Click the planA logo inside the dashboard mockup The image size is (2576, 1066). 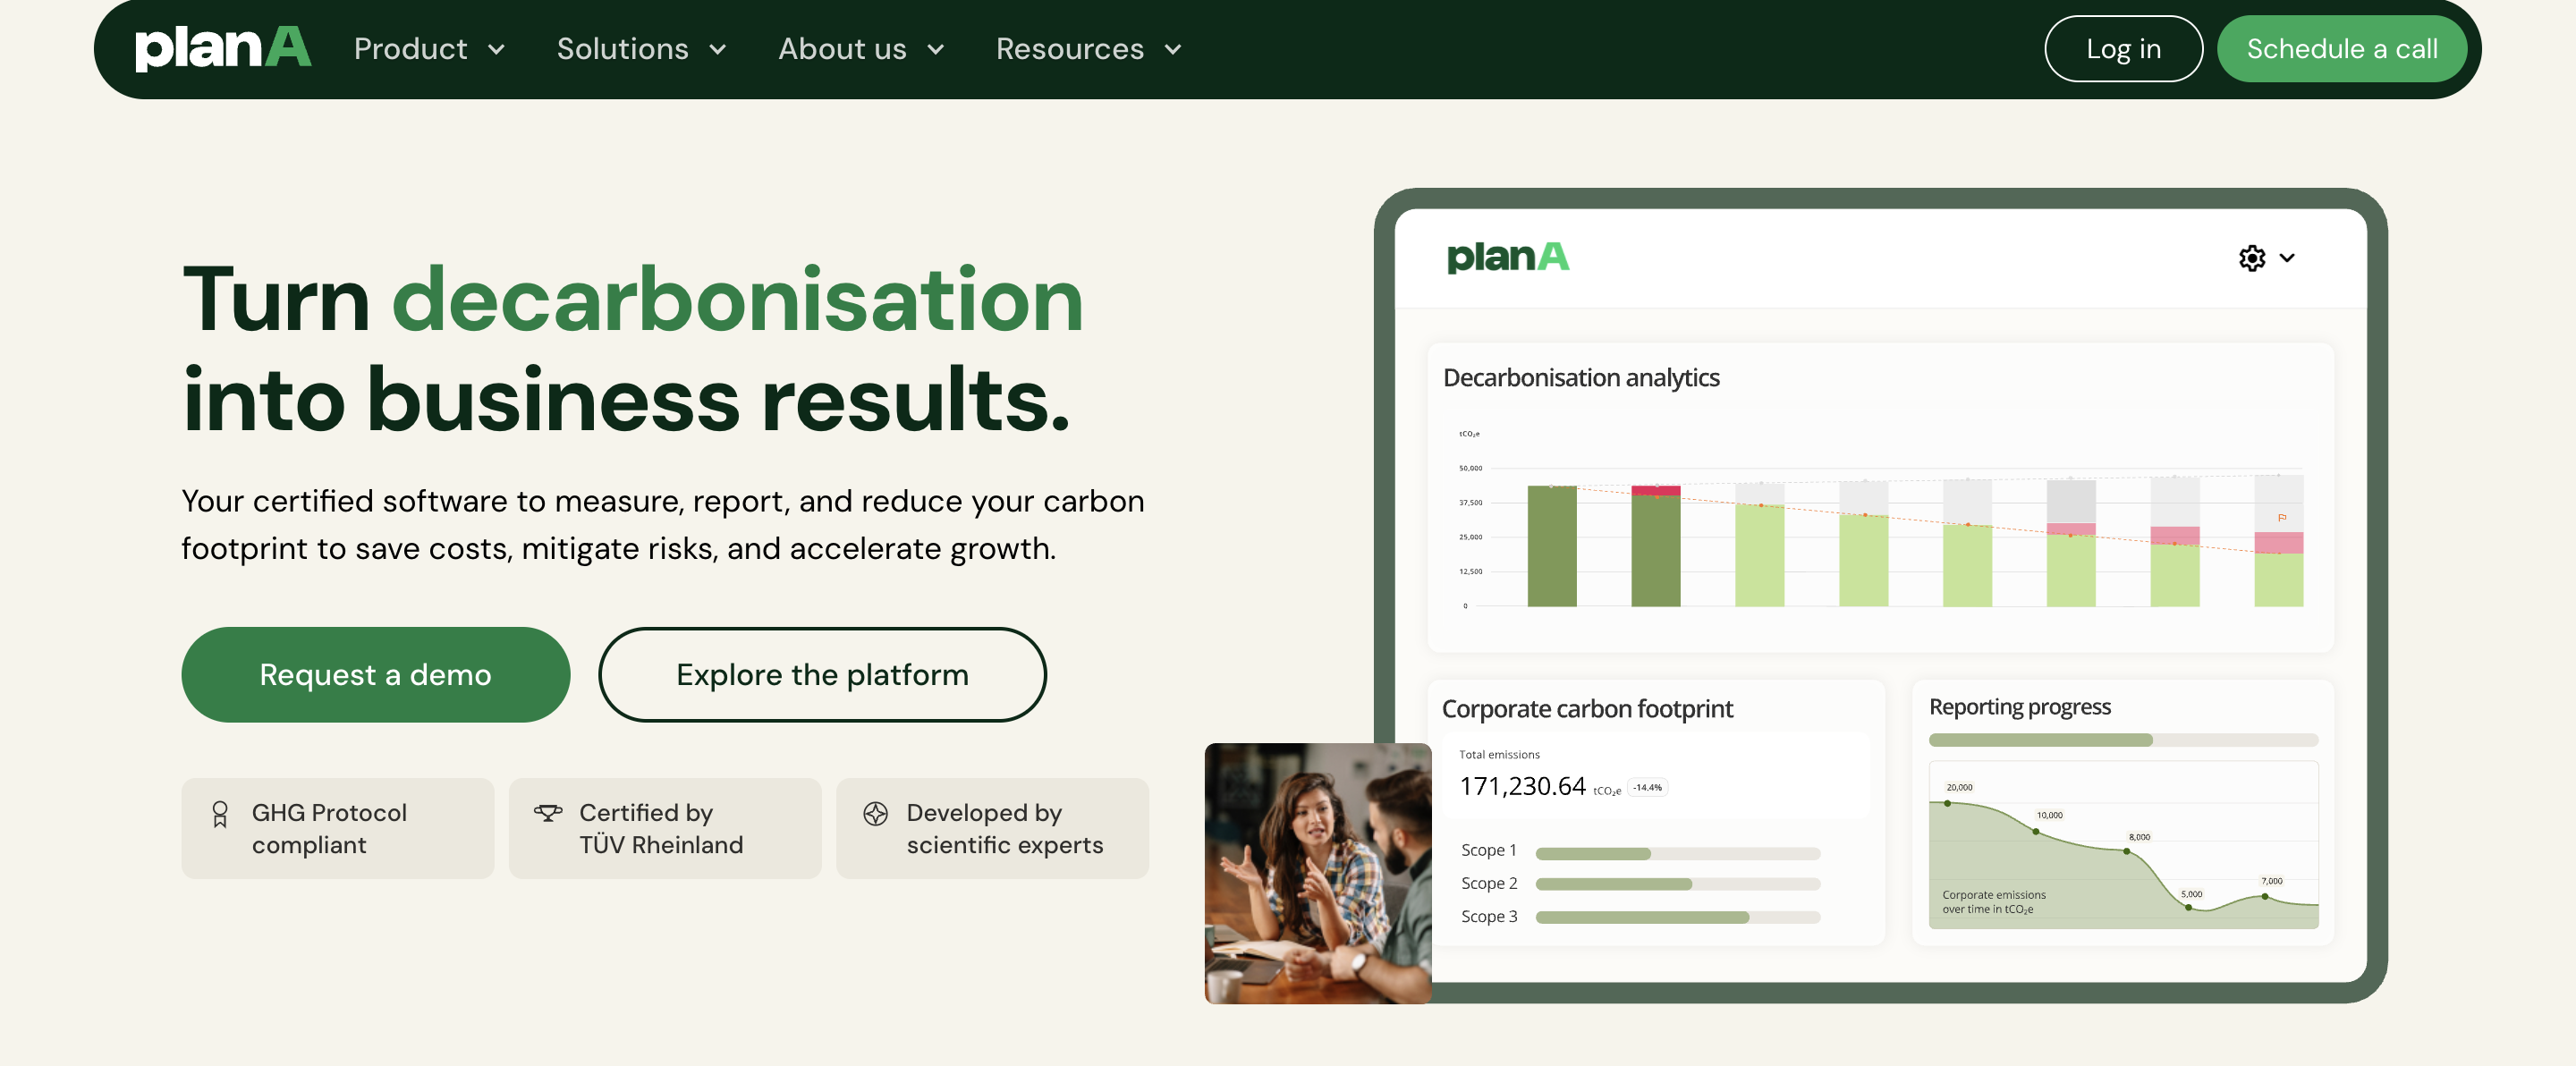pos(1507,257)
